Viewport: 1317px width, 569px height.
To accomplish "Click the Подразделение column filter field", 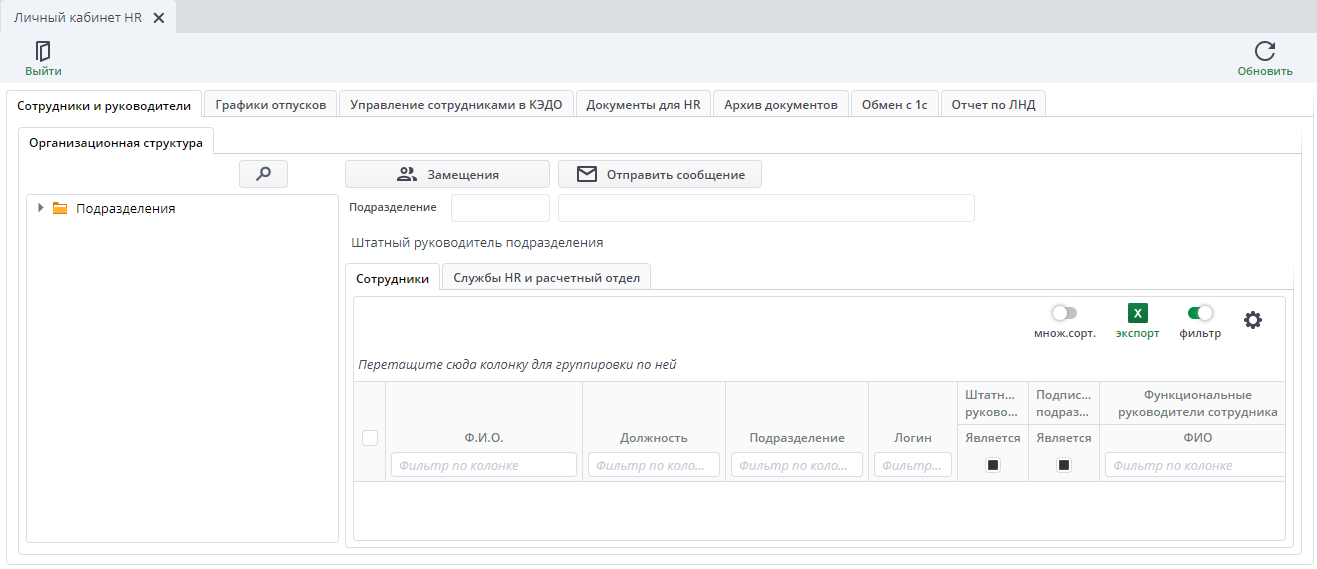I will point(797,464).
